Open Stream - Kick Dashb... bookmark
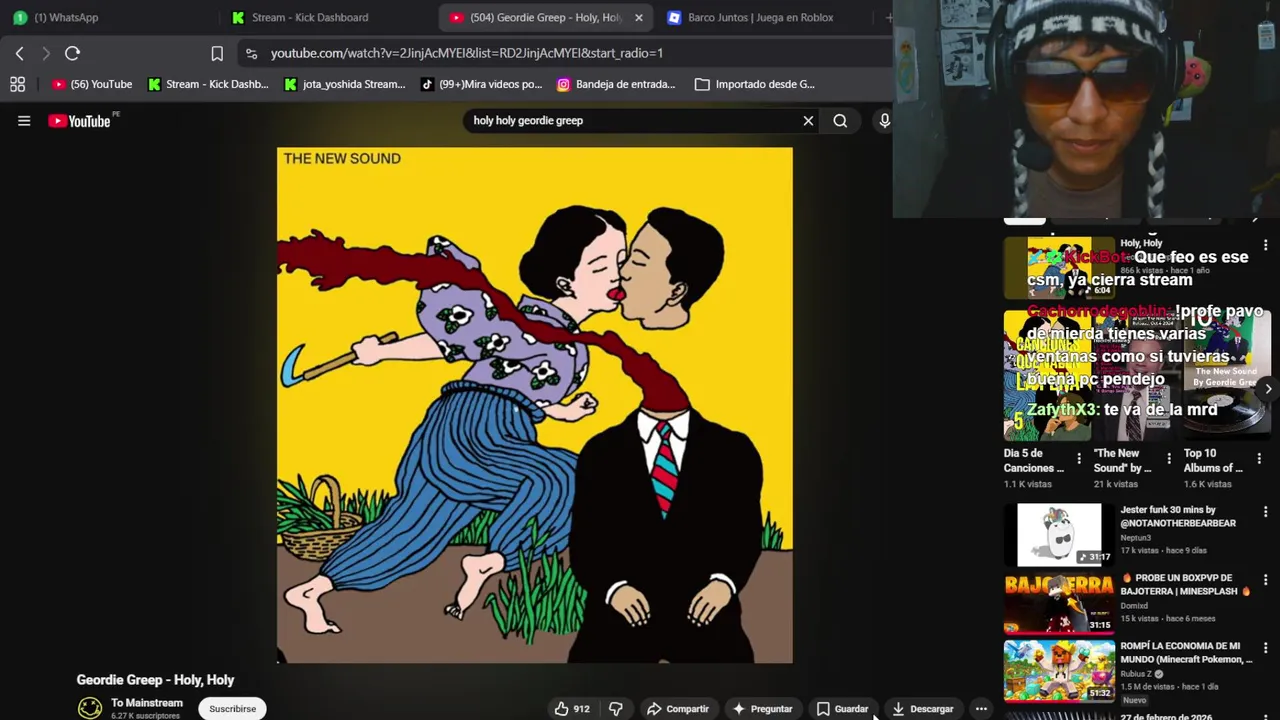The height and width of the screenshot is (720, 1280). click(209, 84)
